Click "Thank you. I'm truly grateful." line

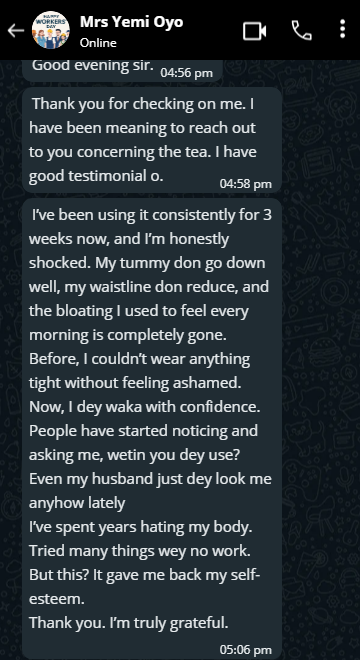point(128,623)
